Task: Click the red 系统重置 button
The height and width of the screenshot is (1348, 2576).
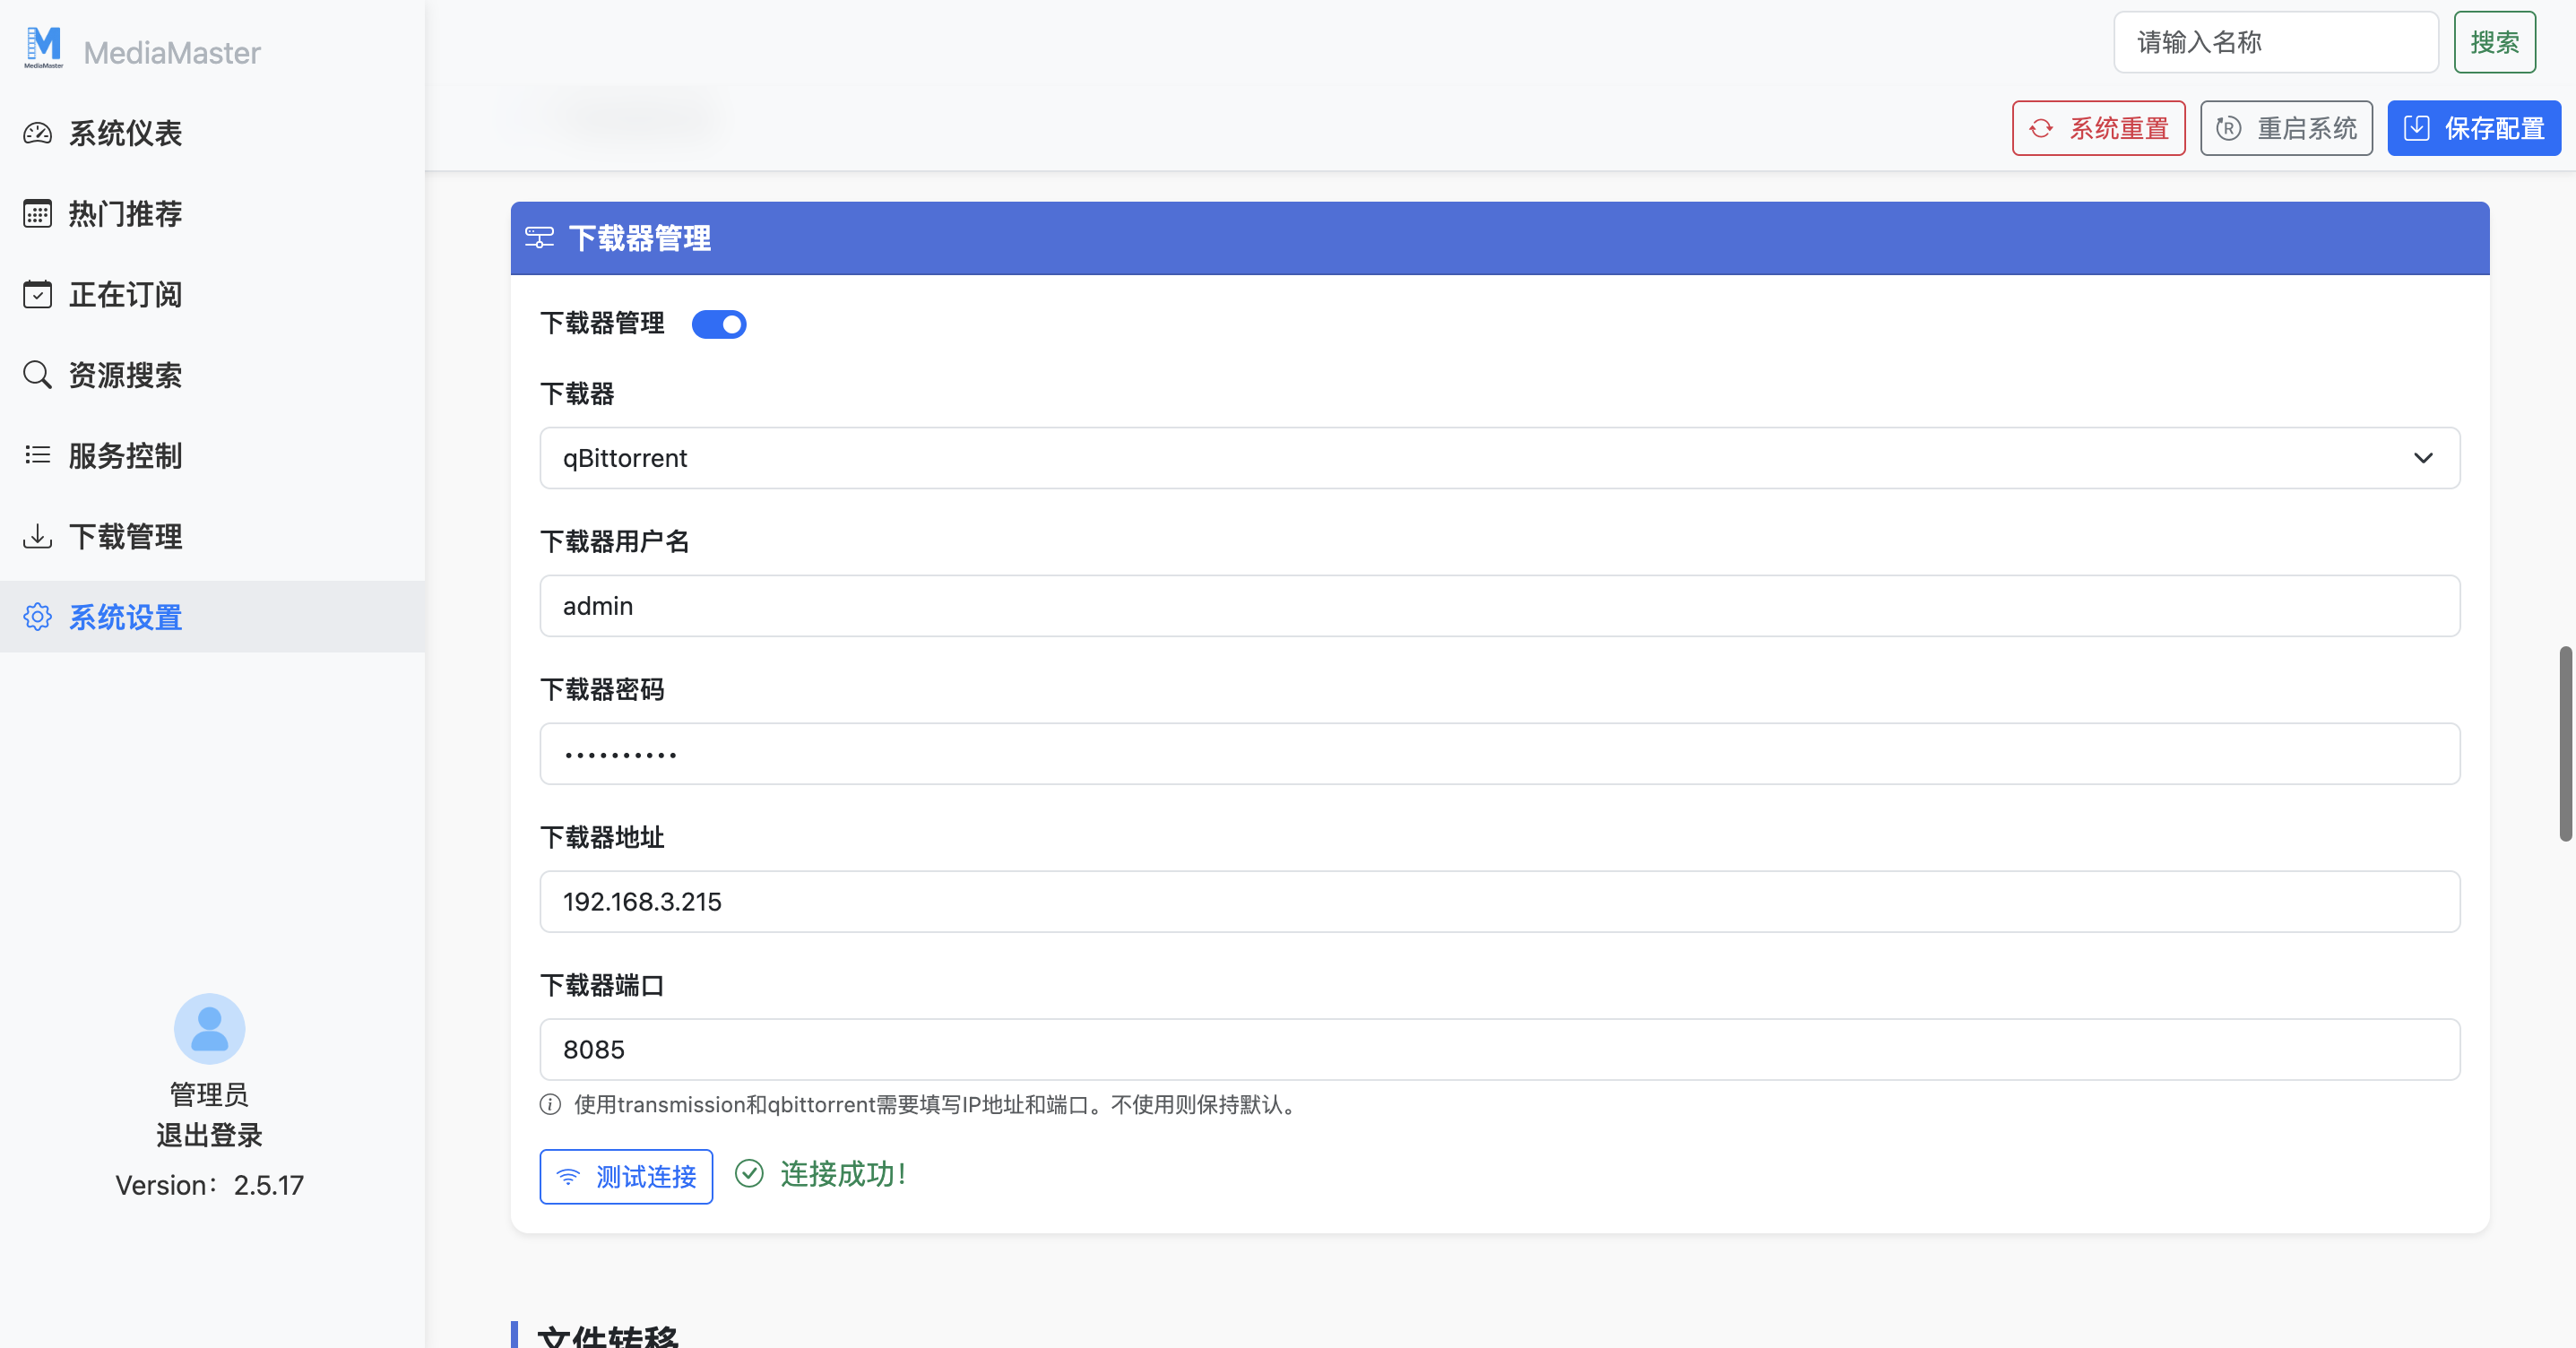Action: tap(2098, 128)
